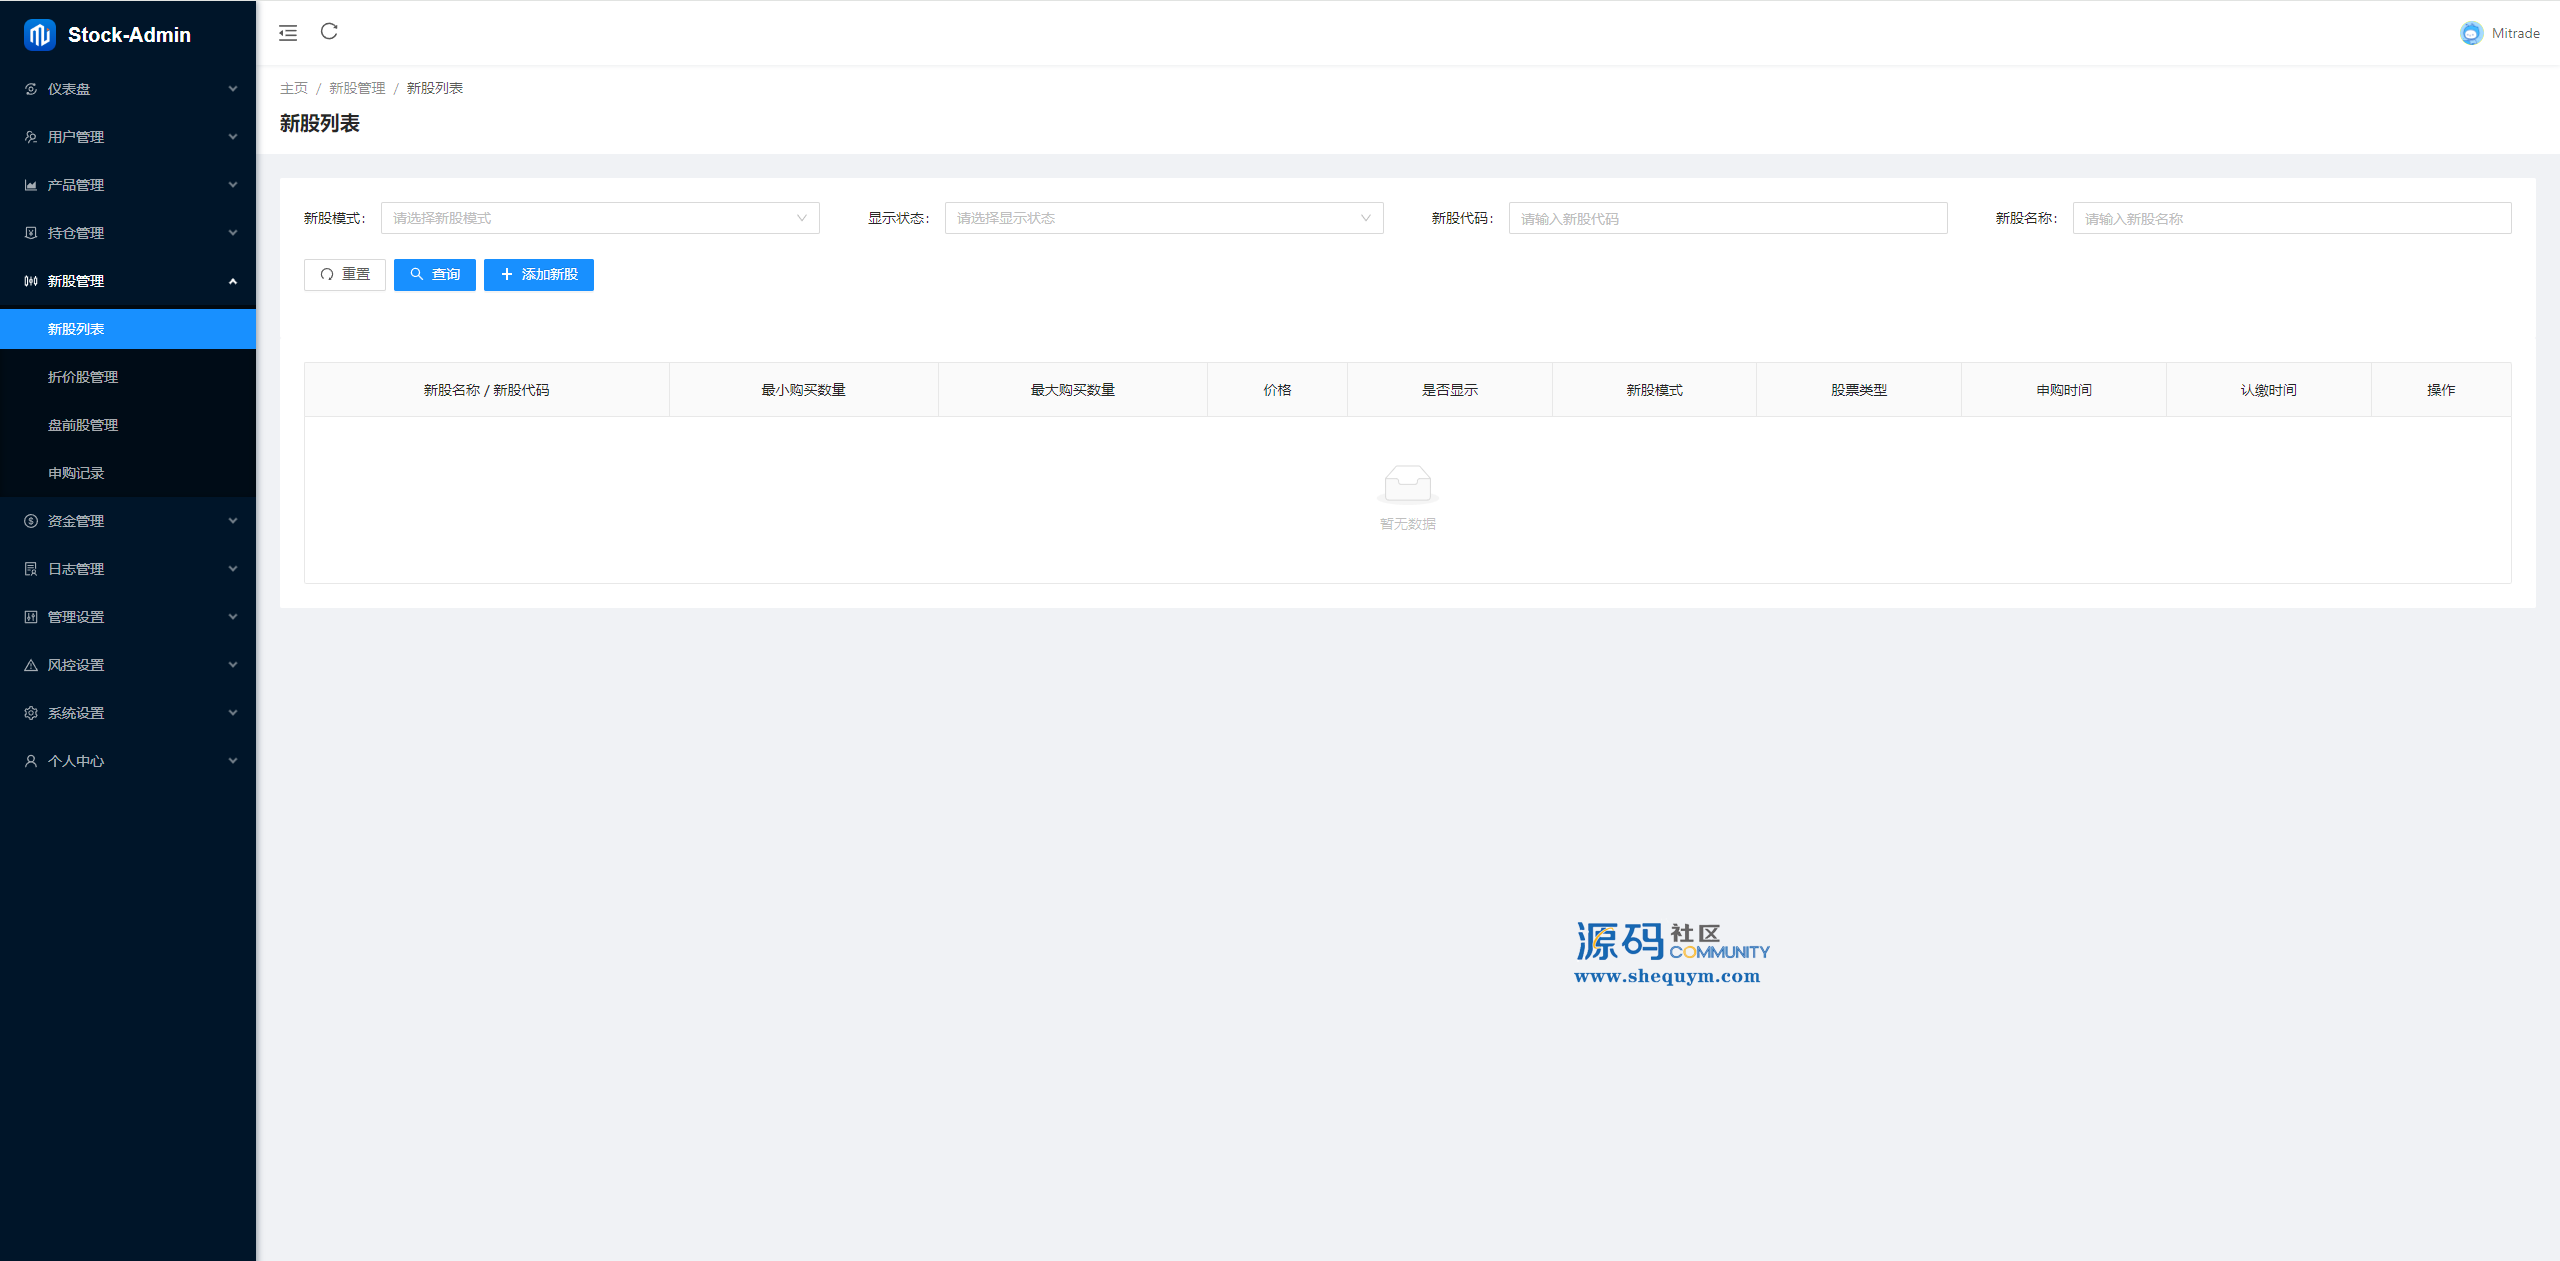Collapse the 新股管理 menu chevron
This screenshot has height=1261, width=2560.
click(233, 281)
